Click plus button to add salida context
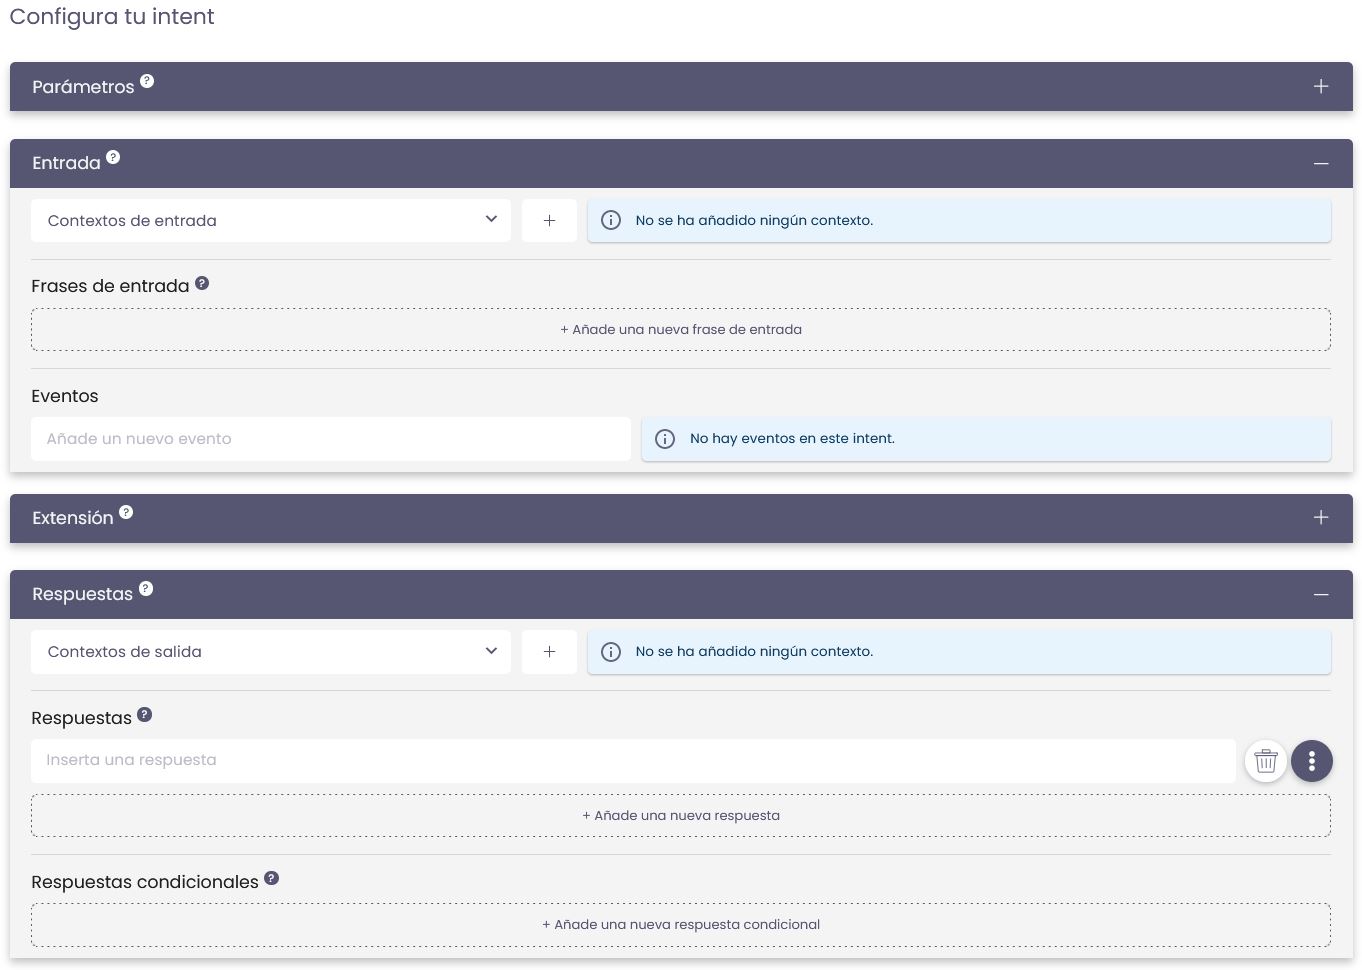The image size is (1362, 970). coord(549,652)
